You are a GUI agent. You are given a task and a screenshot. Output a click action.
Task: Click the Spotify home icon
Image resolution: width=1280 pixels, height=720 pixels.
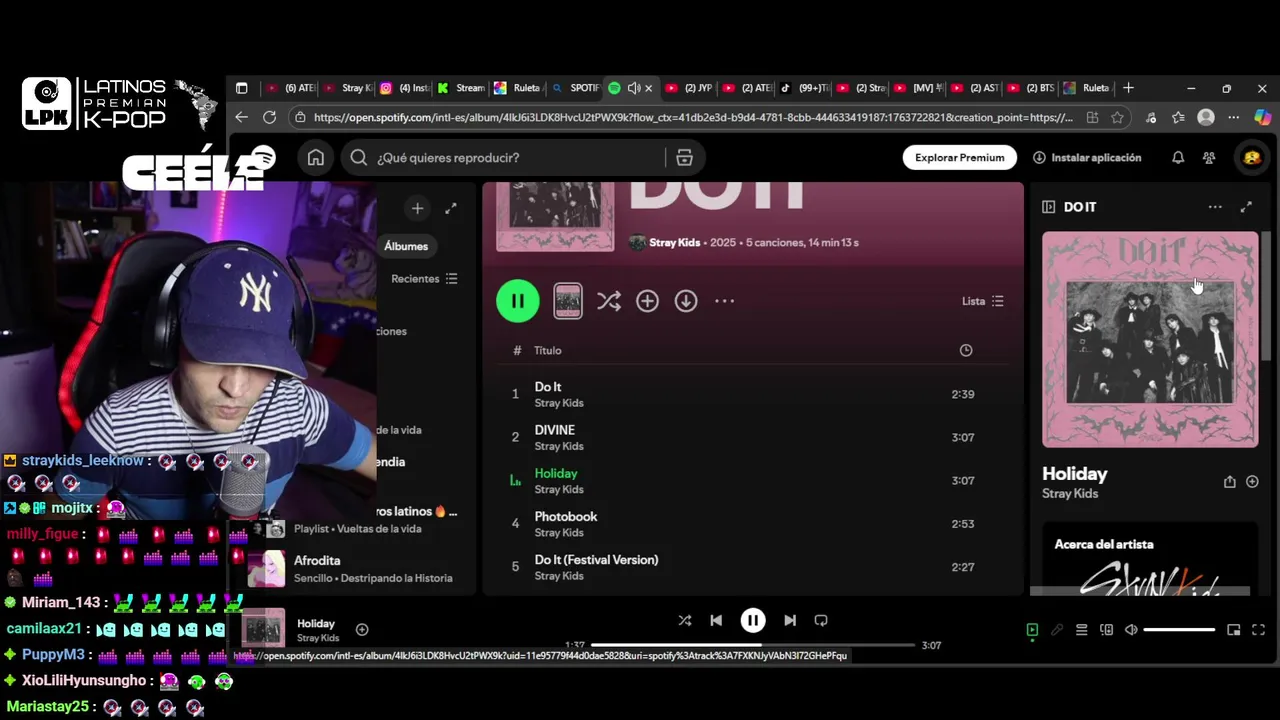[x=316, y=157]
